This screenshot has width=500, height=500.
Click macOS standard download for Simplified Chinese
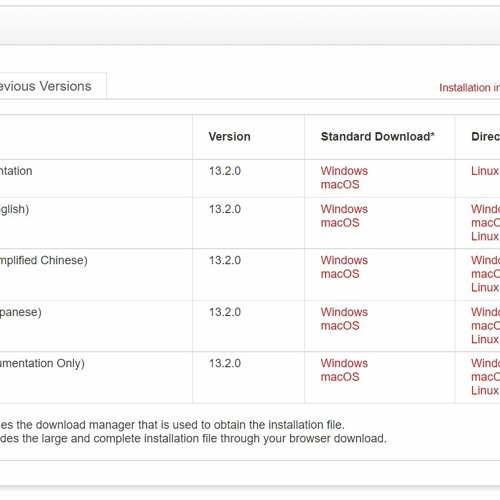[x=340, y=274]
